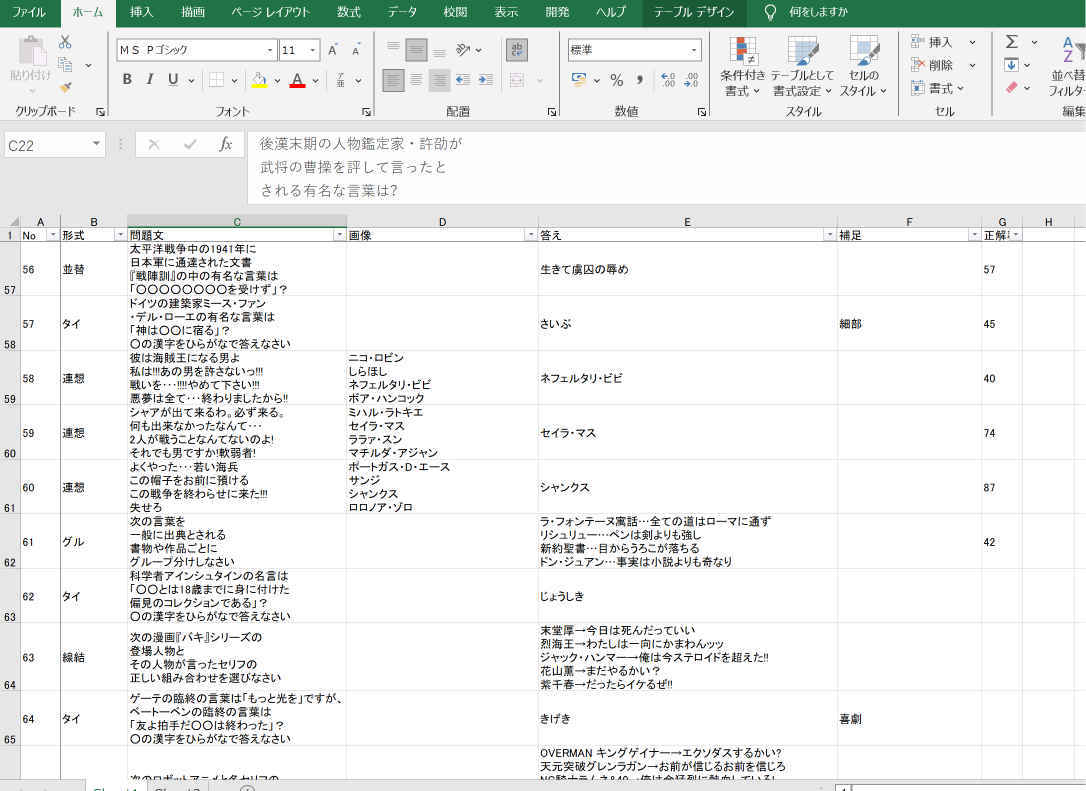Open fill color dropdown arrow
Image resolution: width=1086 pixels, height=791 pixels.
click(277, 81)
